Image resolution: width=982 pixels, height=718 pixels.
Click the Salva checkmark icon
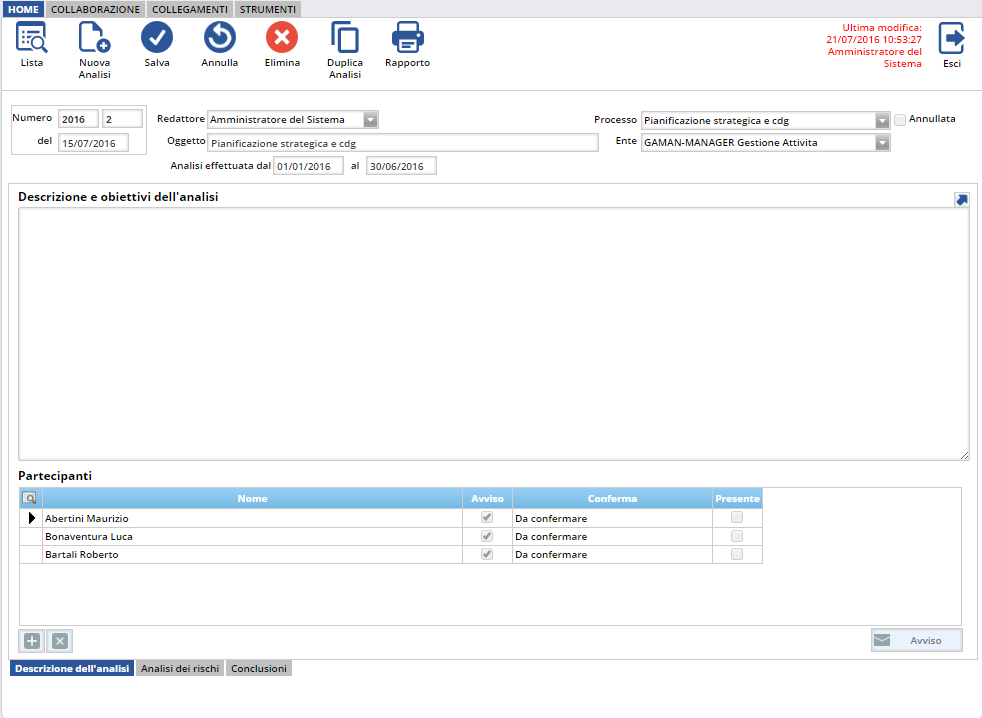tap(156, 38)
